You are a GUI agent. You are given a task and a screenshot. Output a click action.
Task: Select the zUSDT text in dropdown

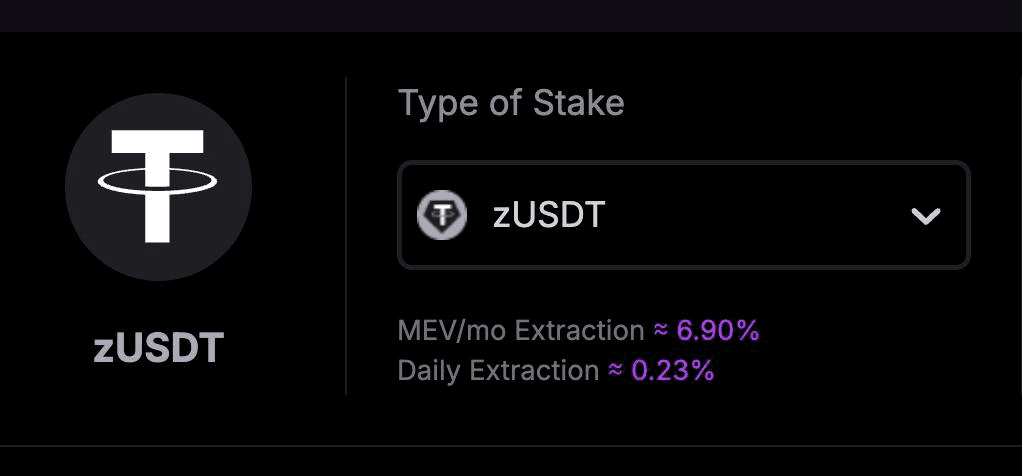click(x=549, y=215)
